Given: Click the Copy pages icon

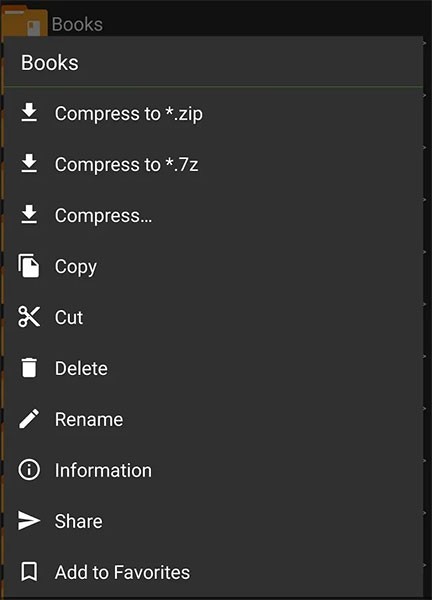Looking at the screenshot, I should pos(29,266).
